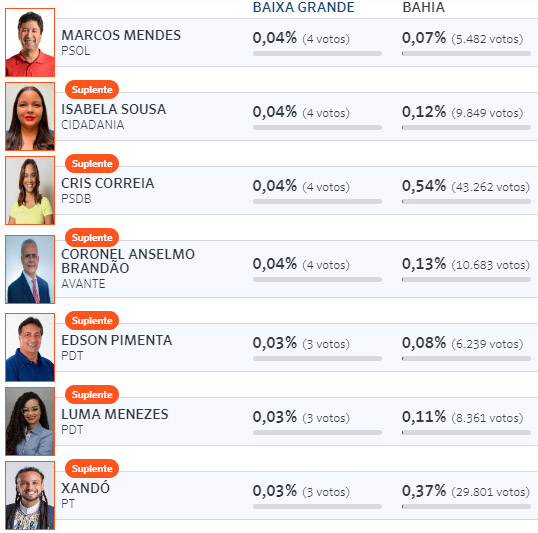Open the CRIS CORREIA name link
Viewport: 538px width, 533px height.
[108, 183]
